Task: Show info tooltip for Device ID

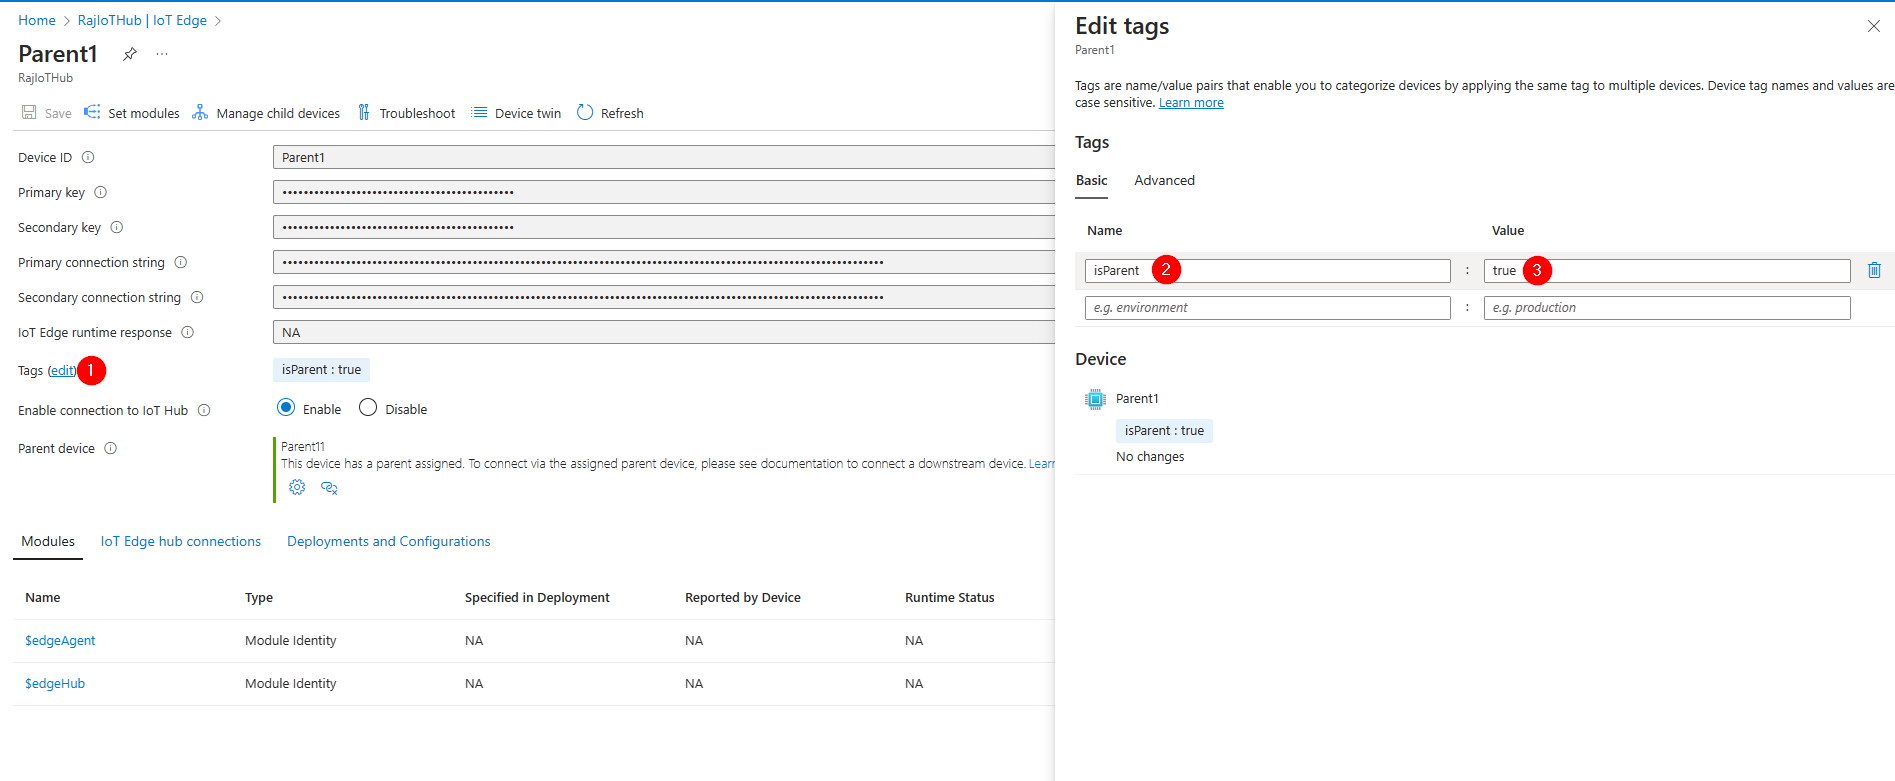Action: [88, 157]
